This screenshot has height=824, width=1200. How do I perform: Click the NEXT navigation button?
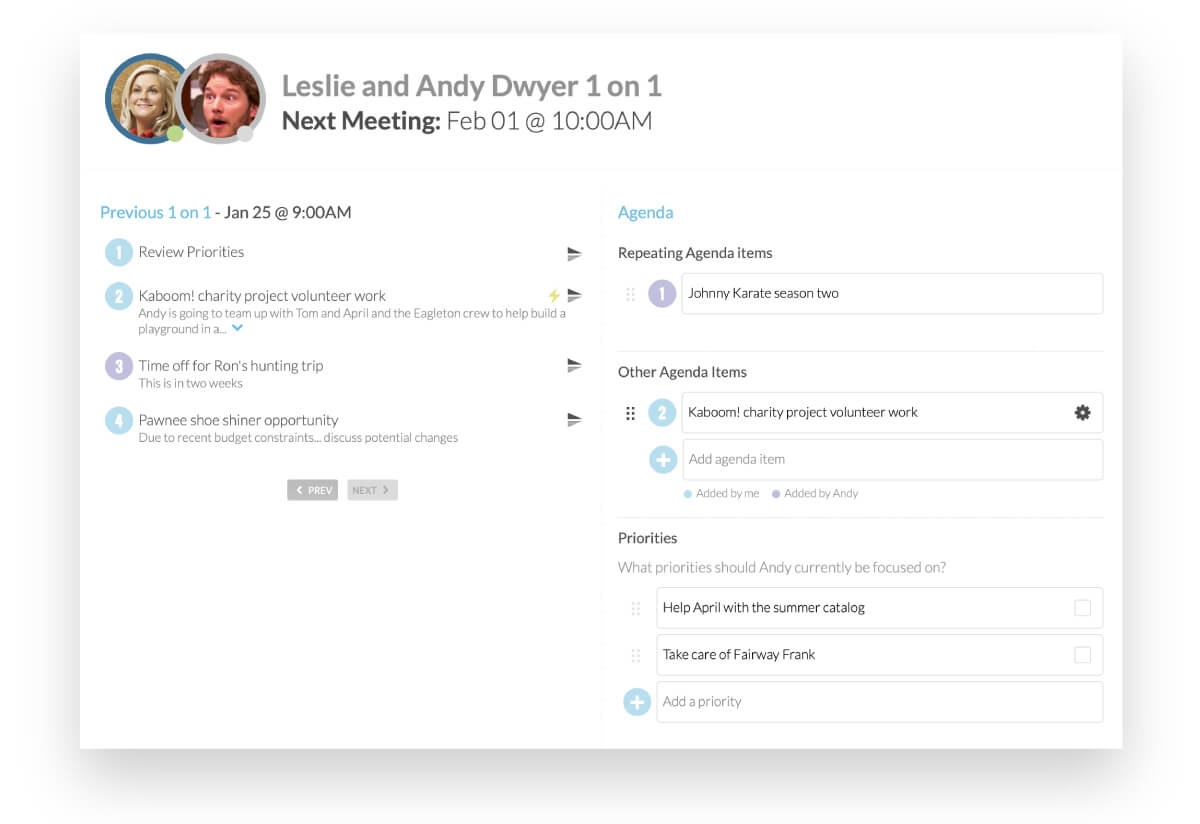(371, 489)
